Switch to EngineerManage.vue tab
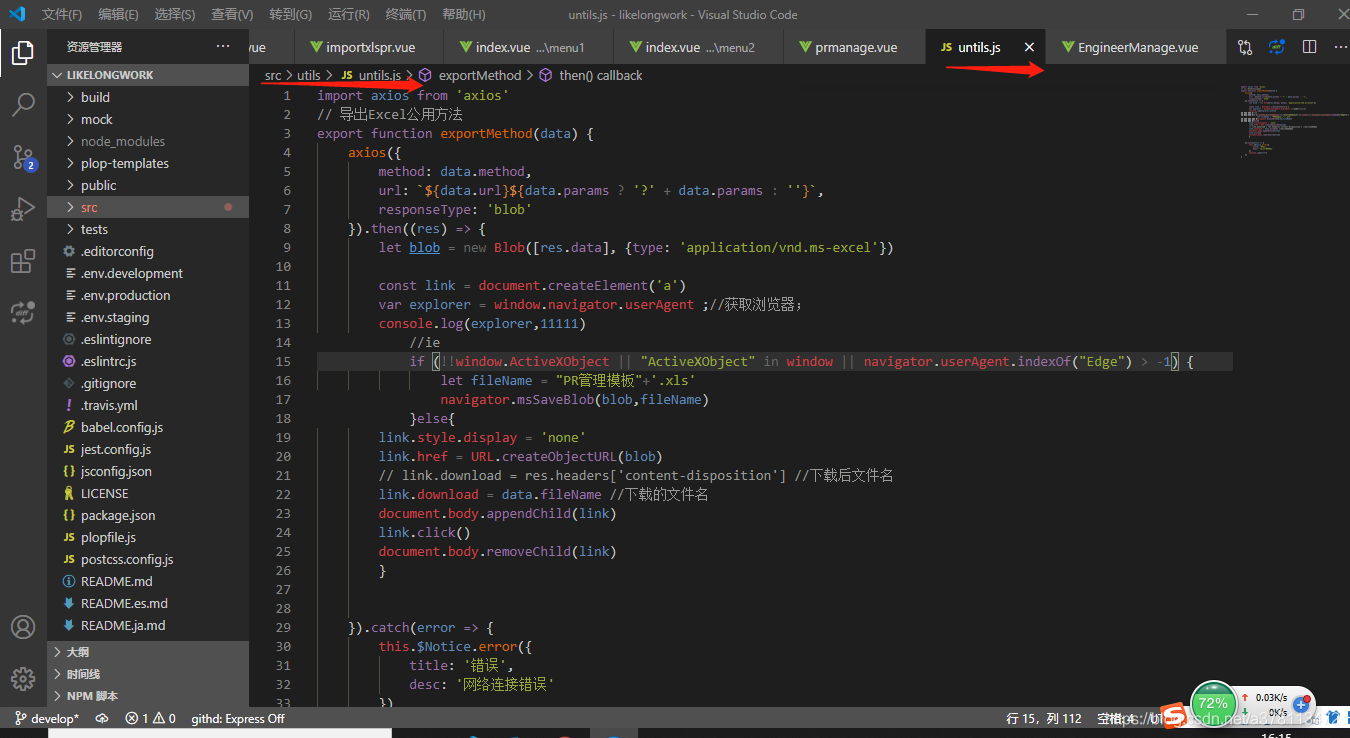 click(1136, 47)
